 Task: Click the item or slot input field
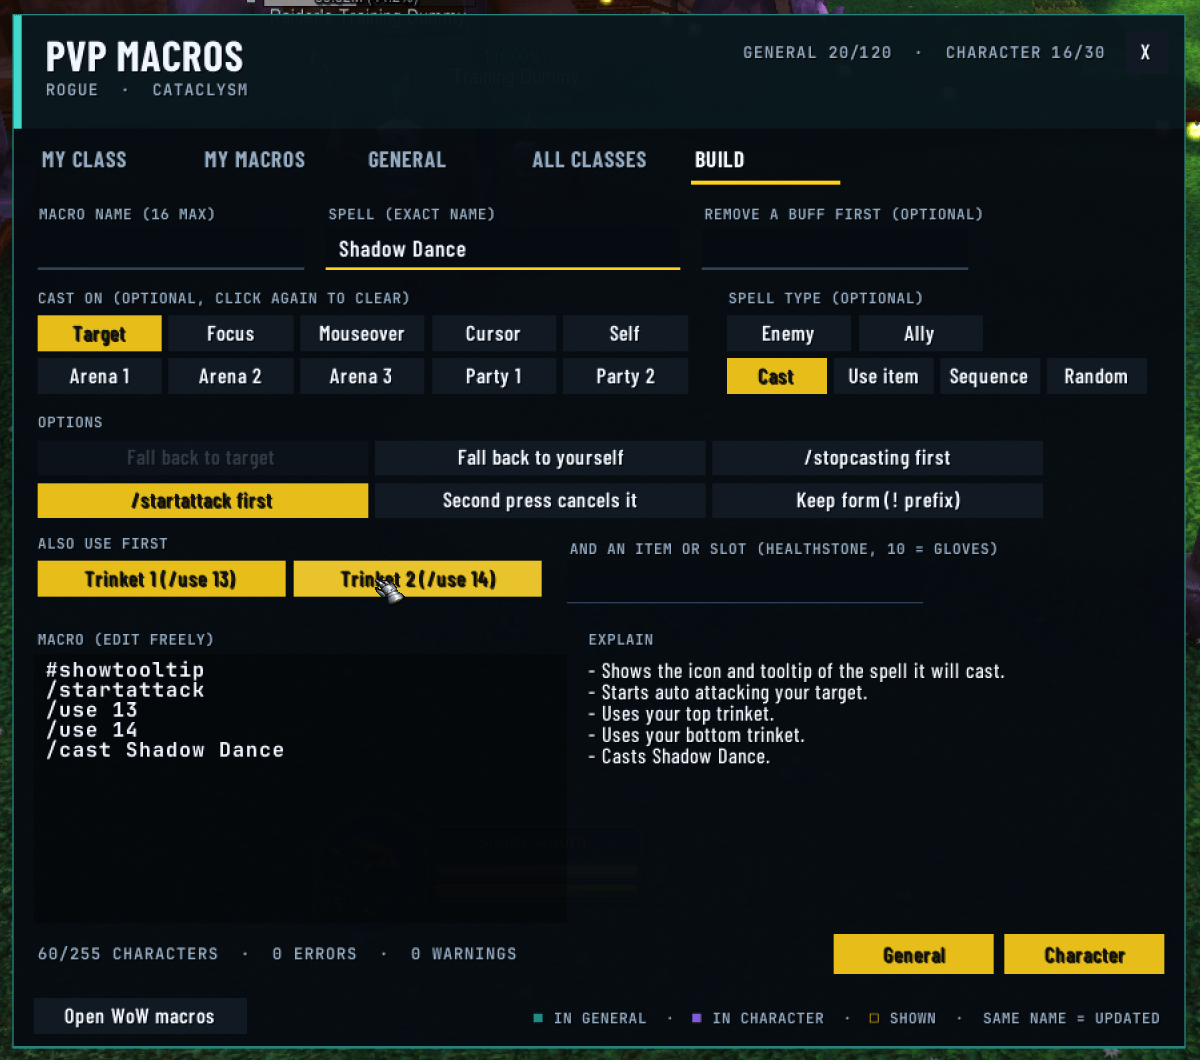click(745, 583)
